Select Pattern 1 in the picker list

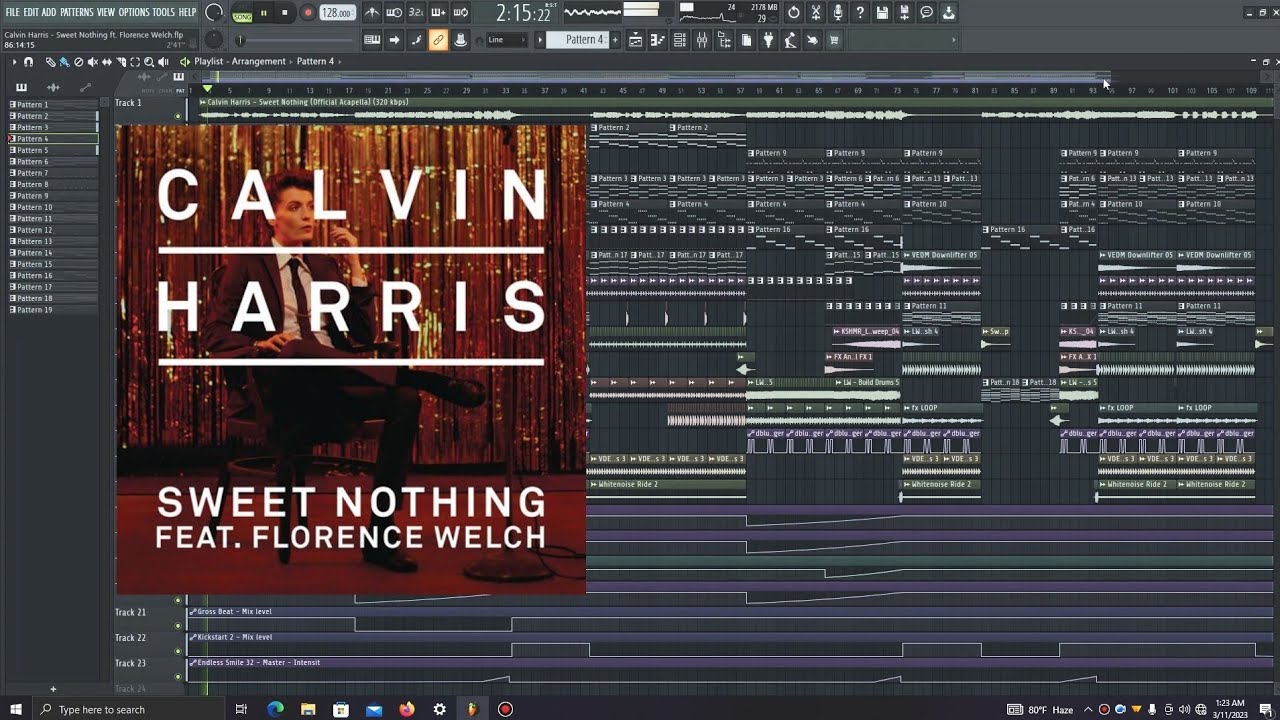(53, 104)
